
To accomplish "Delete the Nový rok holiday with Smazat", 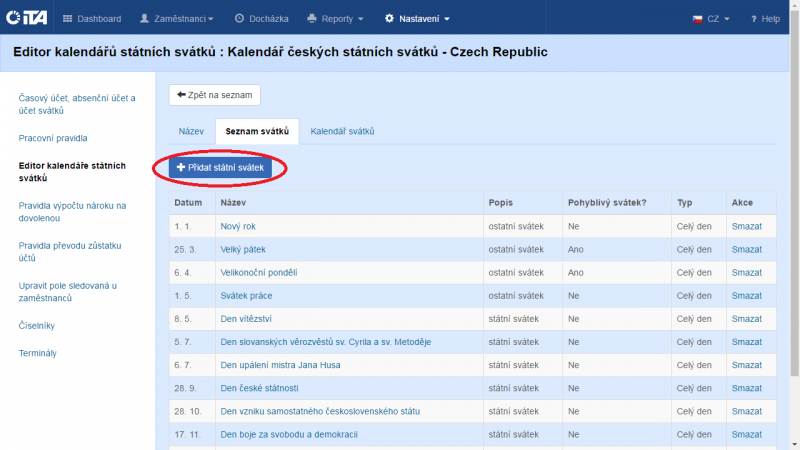I will [746, 227].
